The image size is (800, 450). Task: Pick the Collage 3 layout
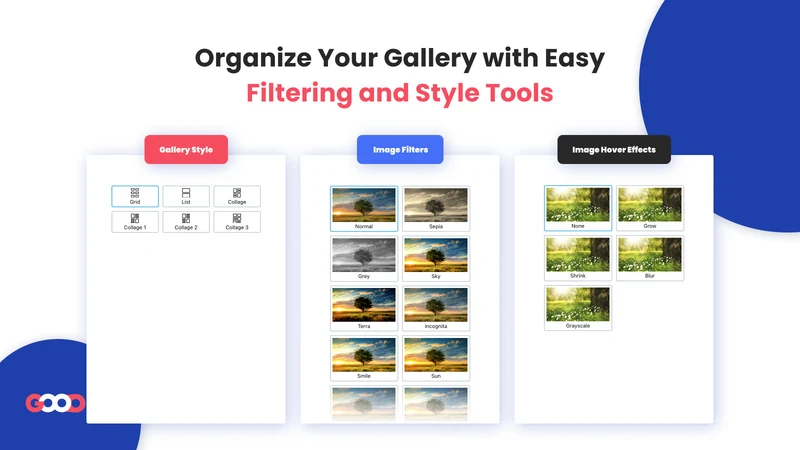(237, 222)
